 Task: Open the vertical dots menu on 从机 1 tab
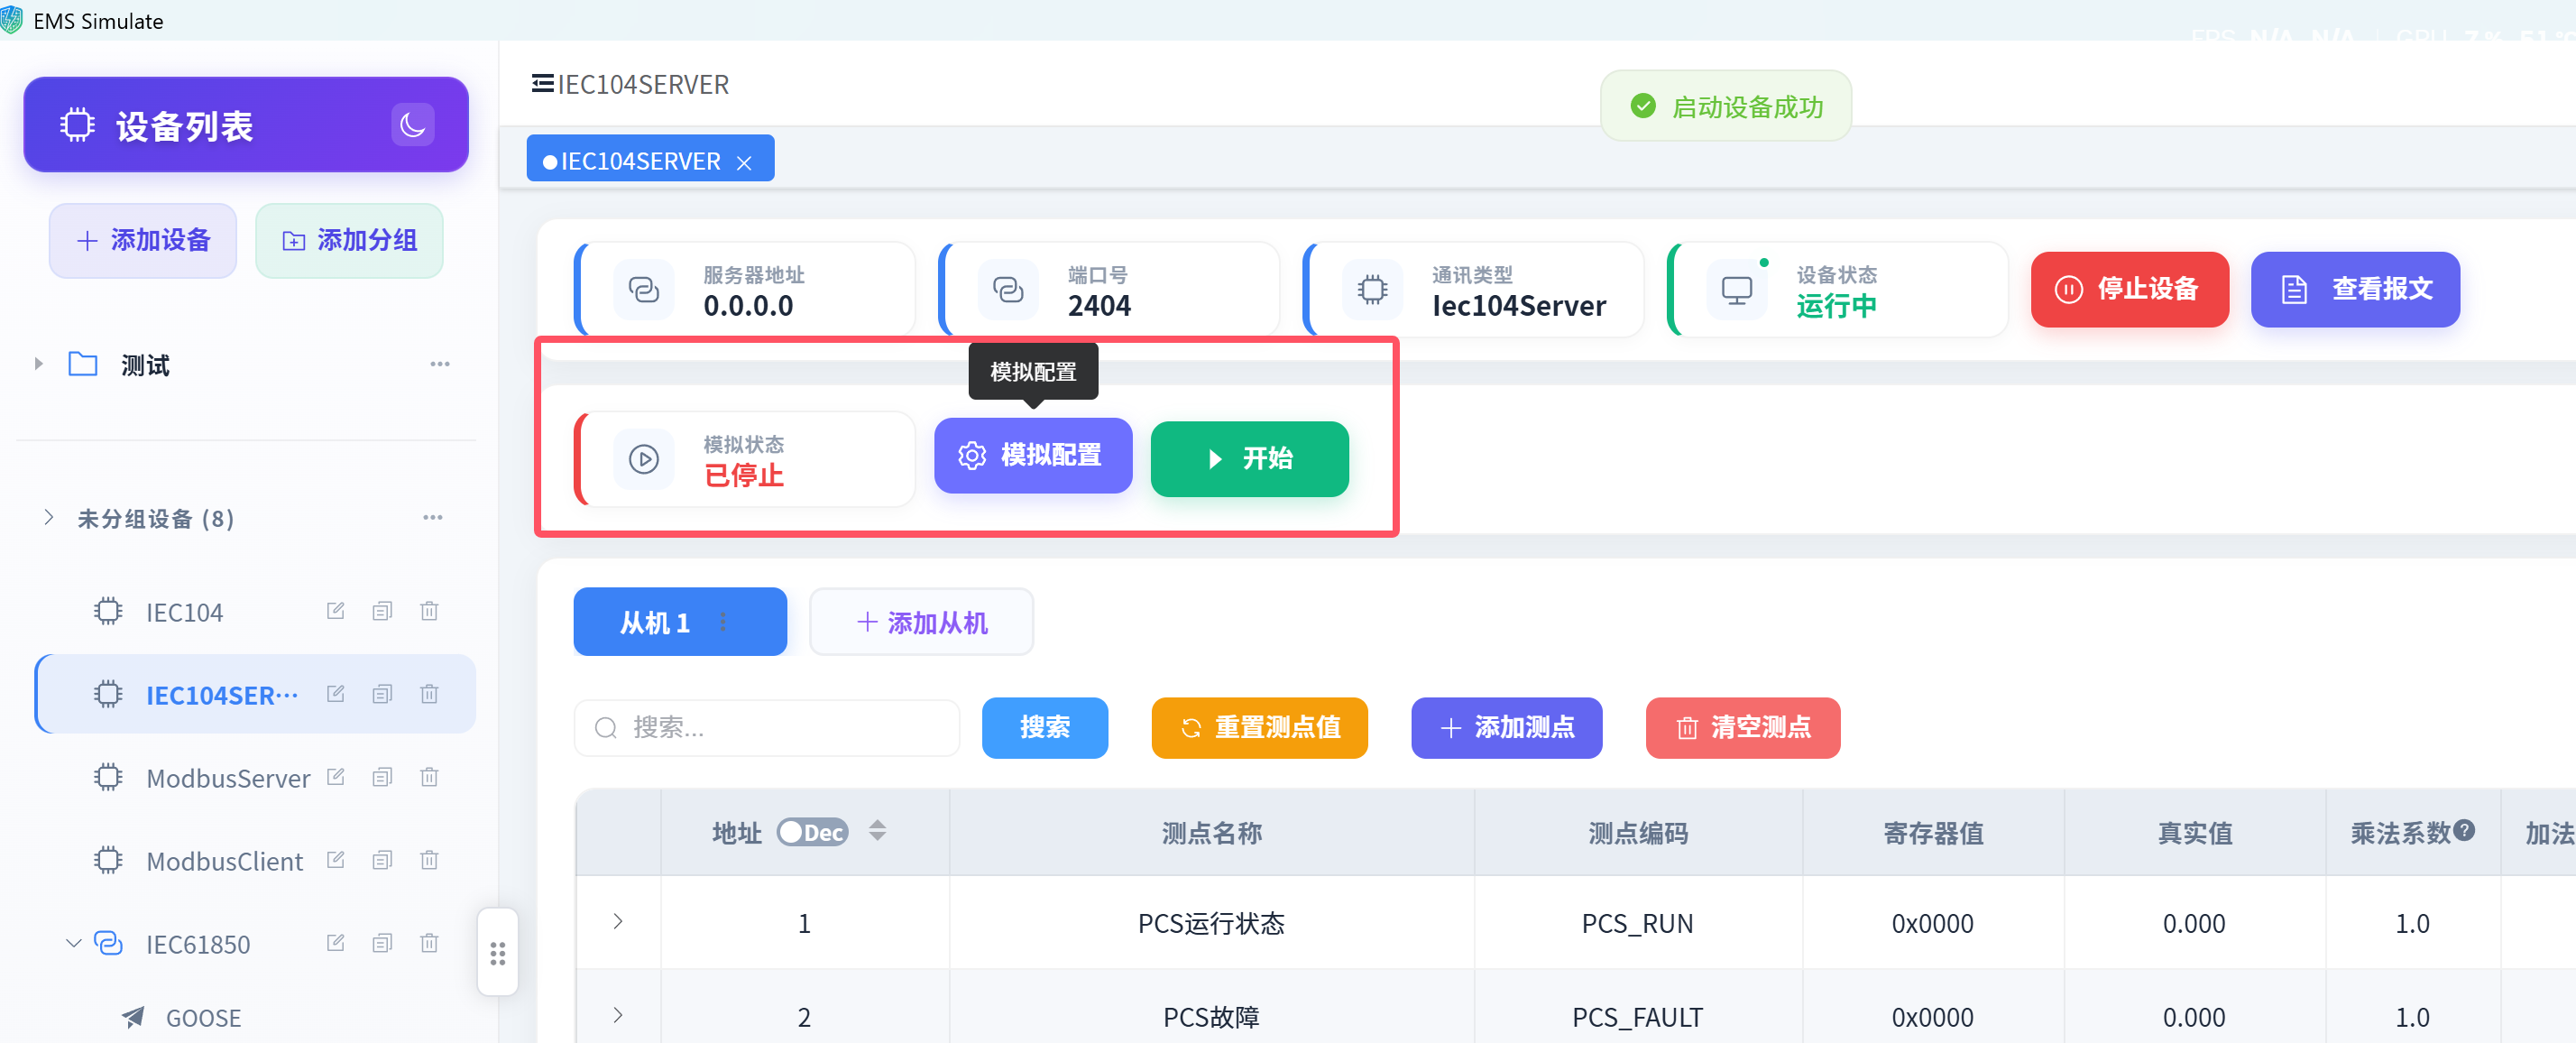723,622
